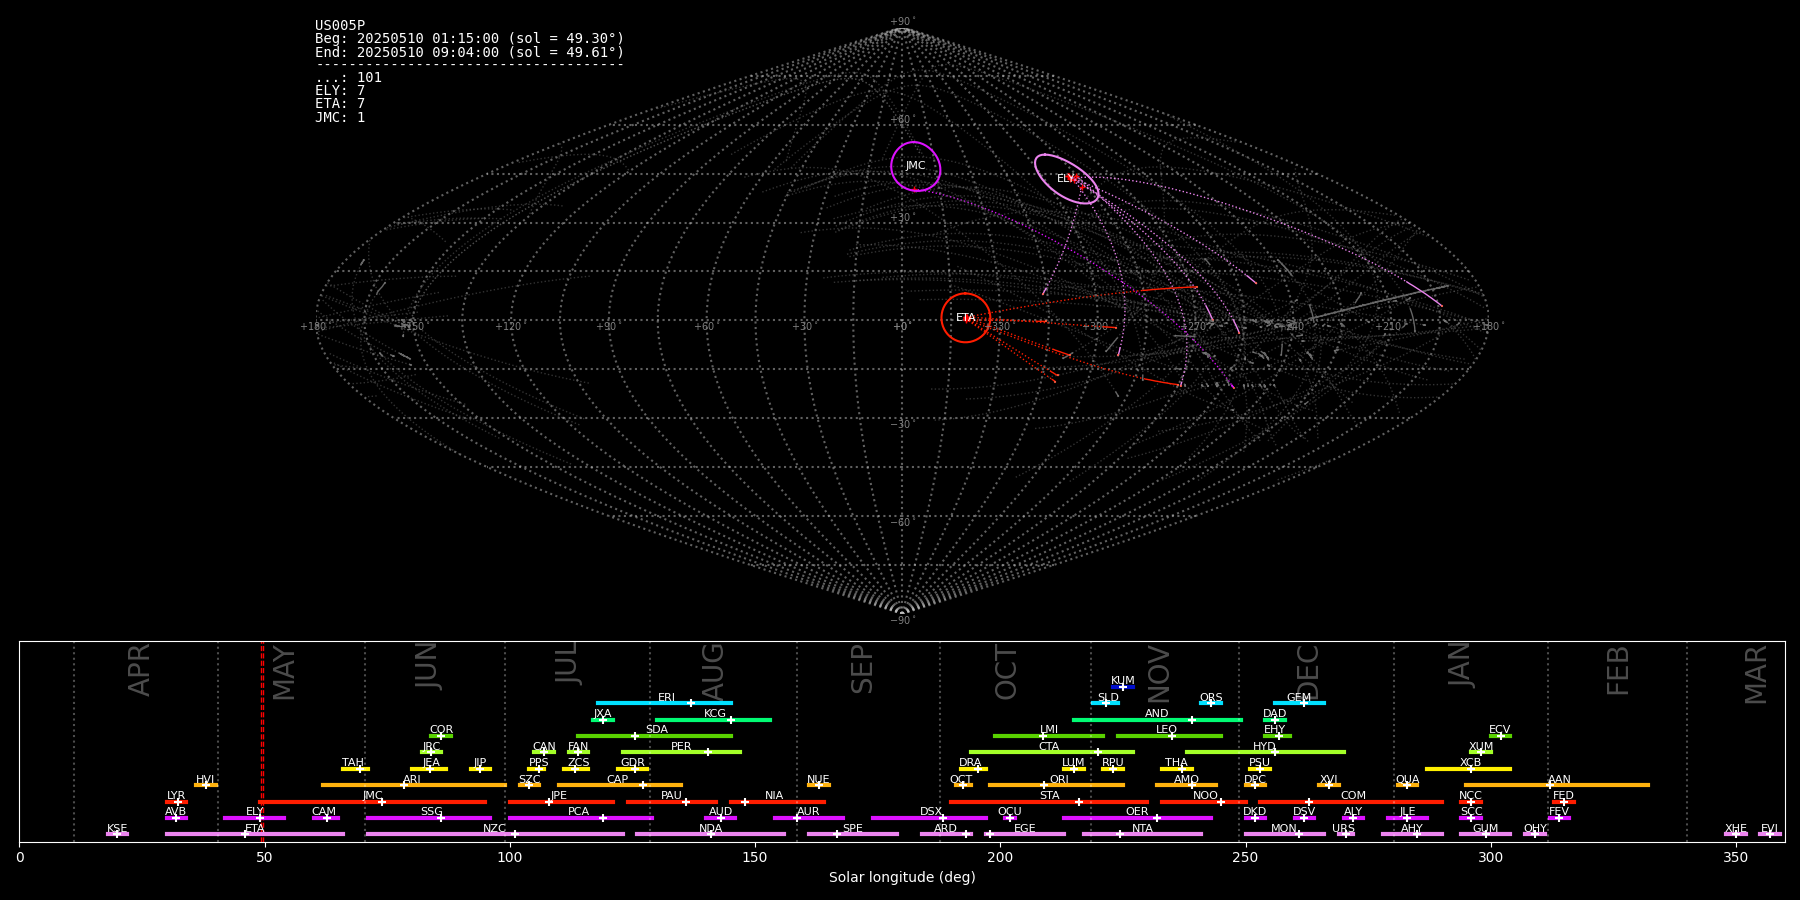1800x900 pixels.
Task: Click the purple OER shower bar
Action: coord(1137,818)
